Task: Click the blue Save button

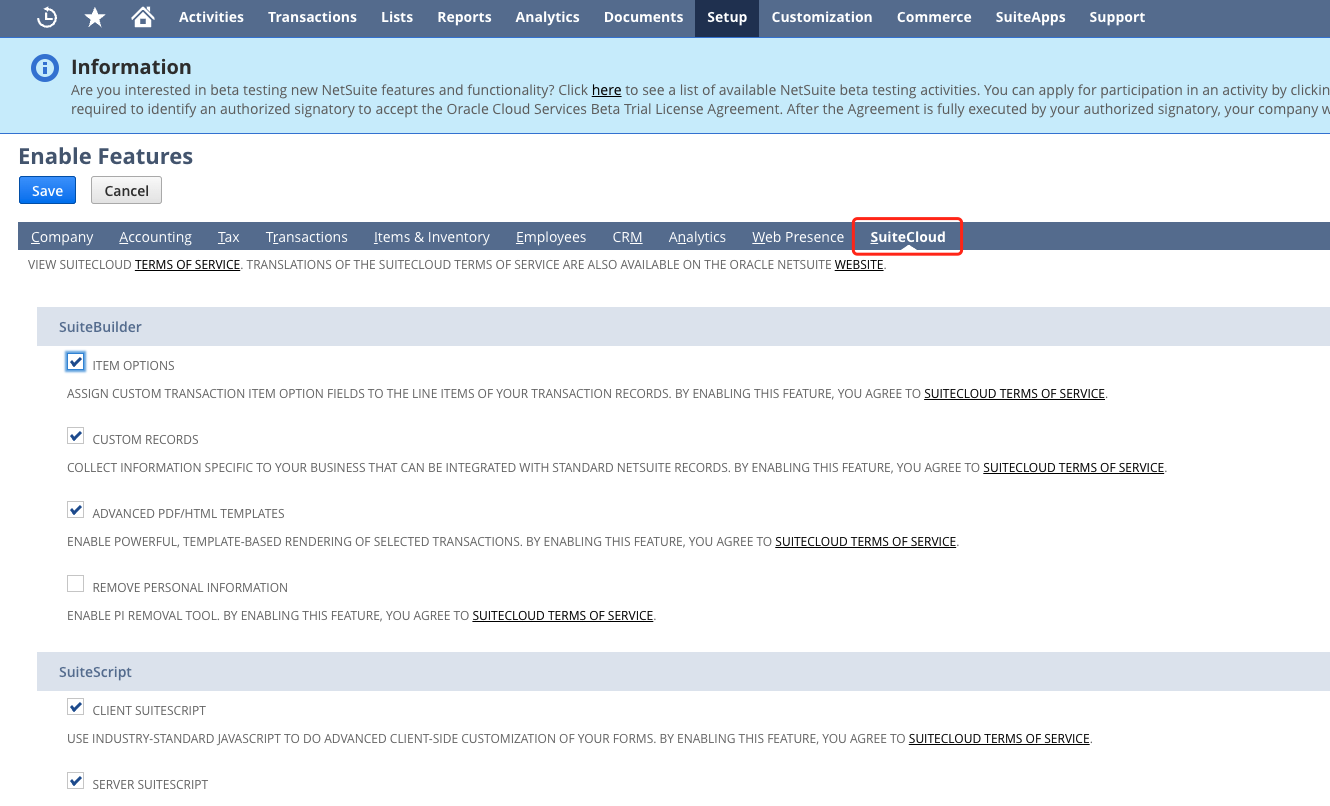Action: point(47,190)
